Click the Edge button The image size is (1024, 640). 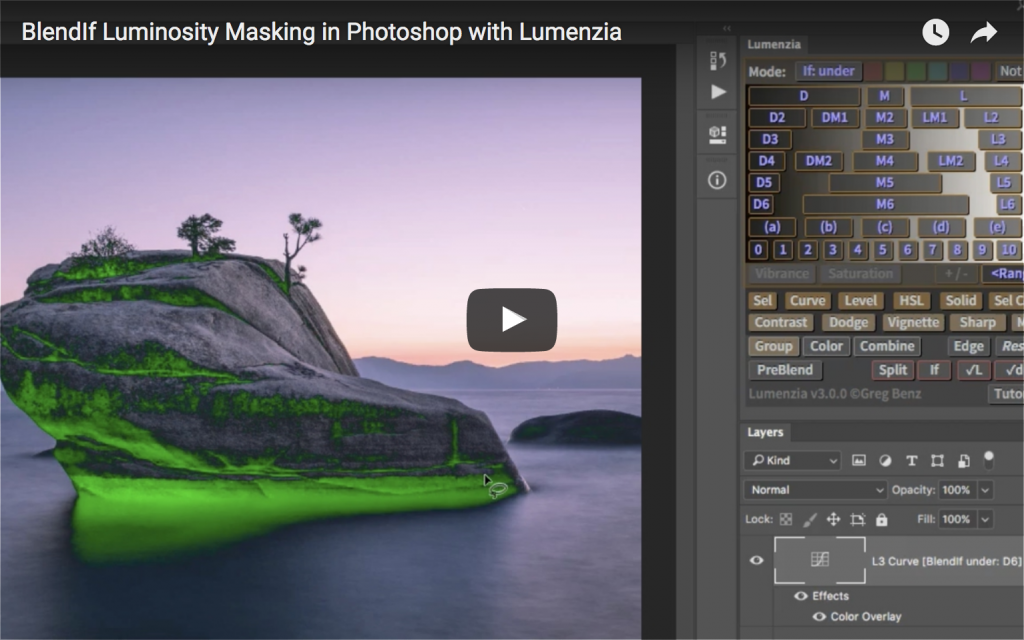click(968, 346)
